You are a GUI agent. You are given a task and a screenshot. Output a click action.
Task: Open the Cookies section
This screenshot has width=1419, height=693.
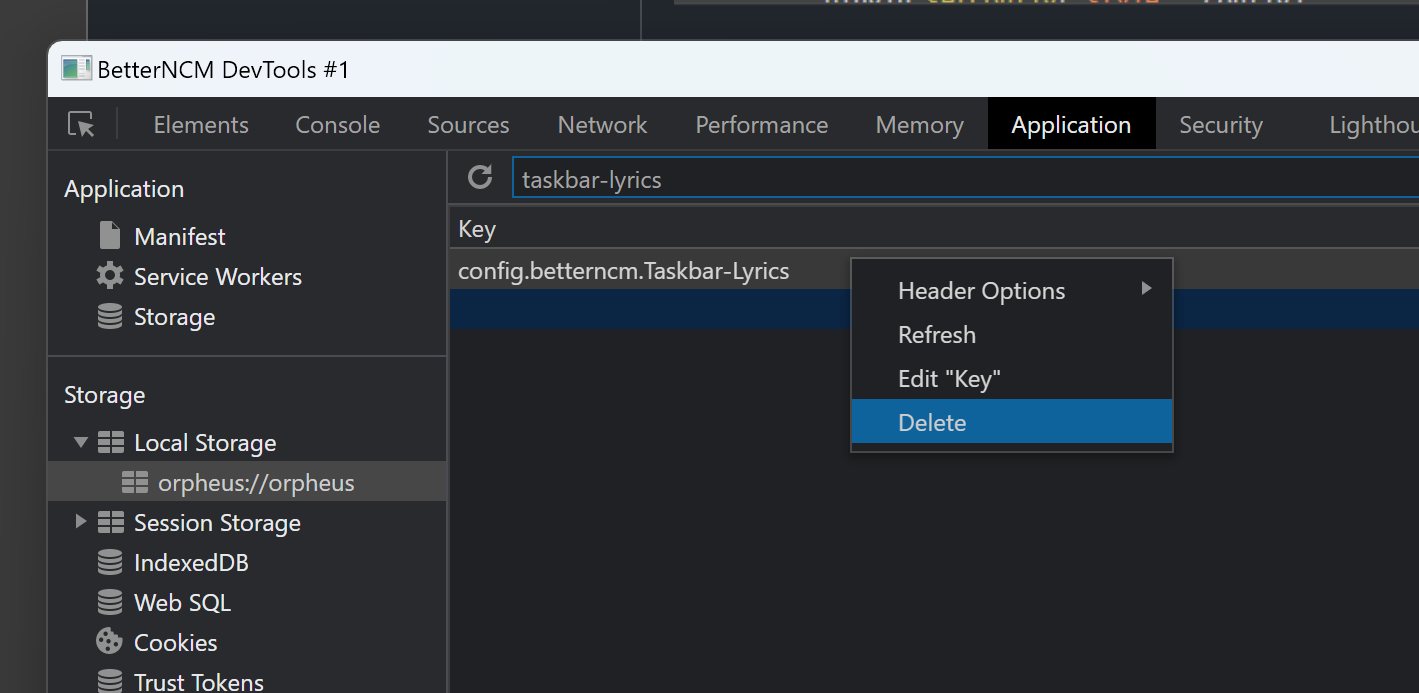175,642
